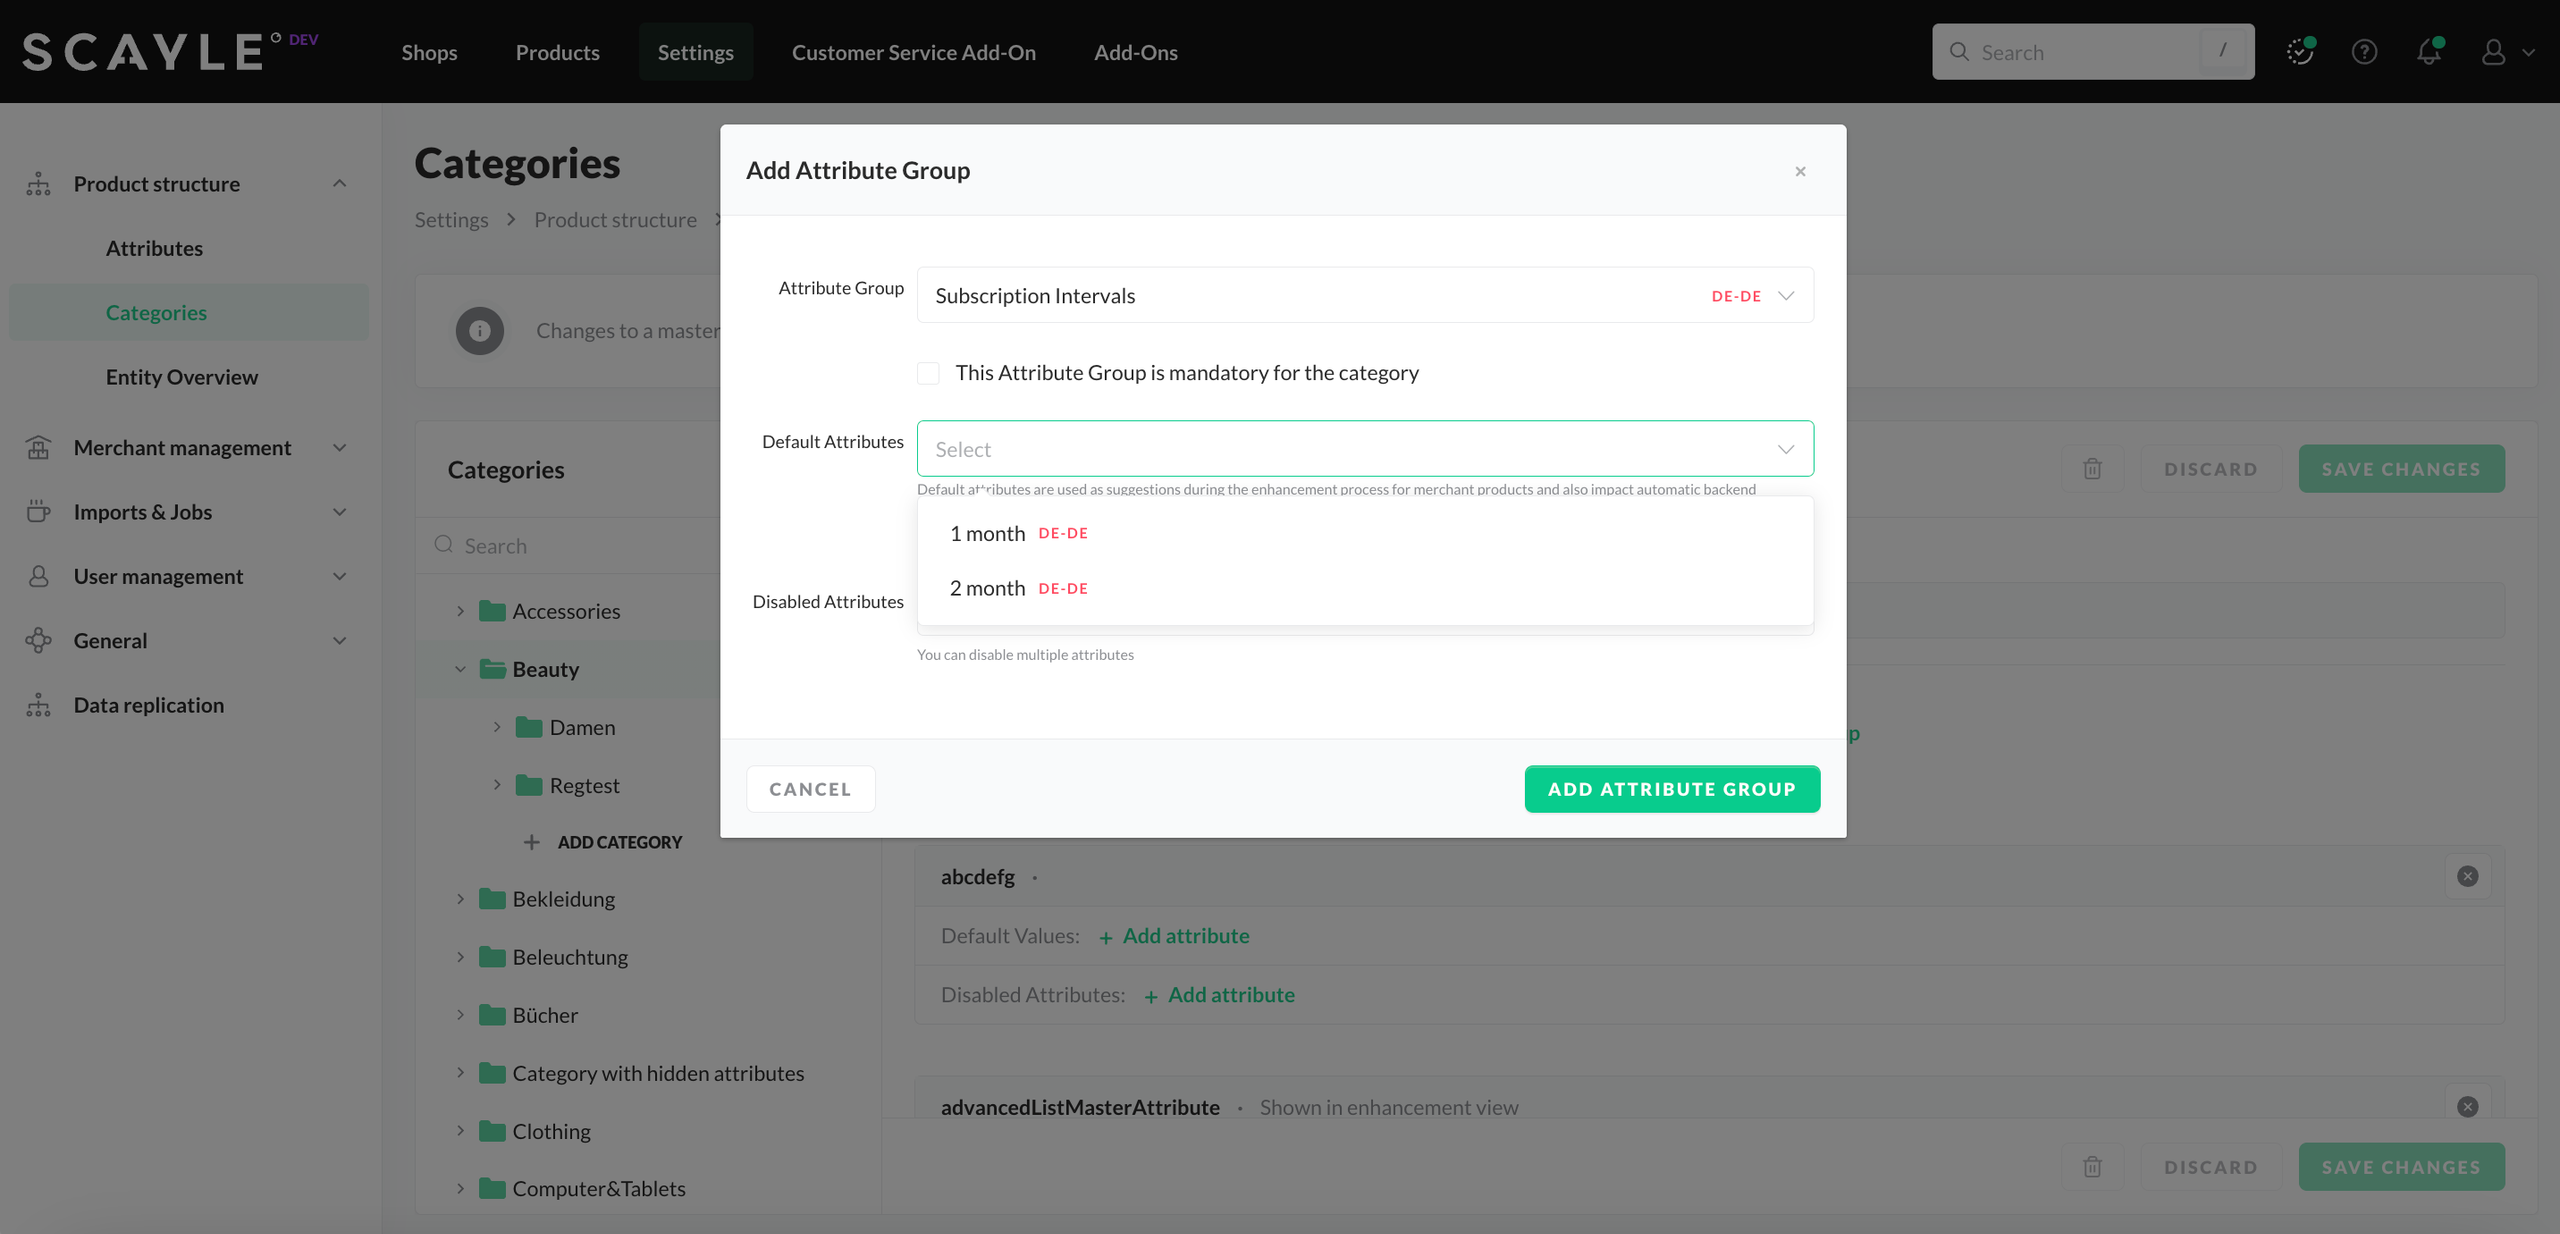Image resolution: width=2560 pixels, height=1234 pixels.
Task: Open the help question mark icon
Action: point(2364,52)
